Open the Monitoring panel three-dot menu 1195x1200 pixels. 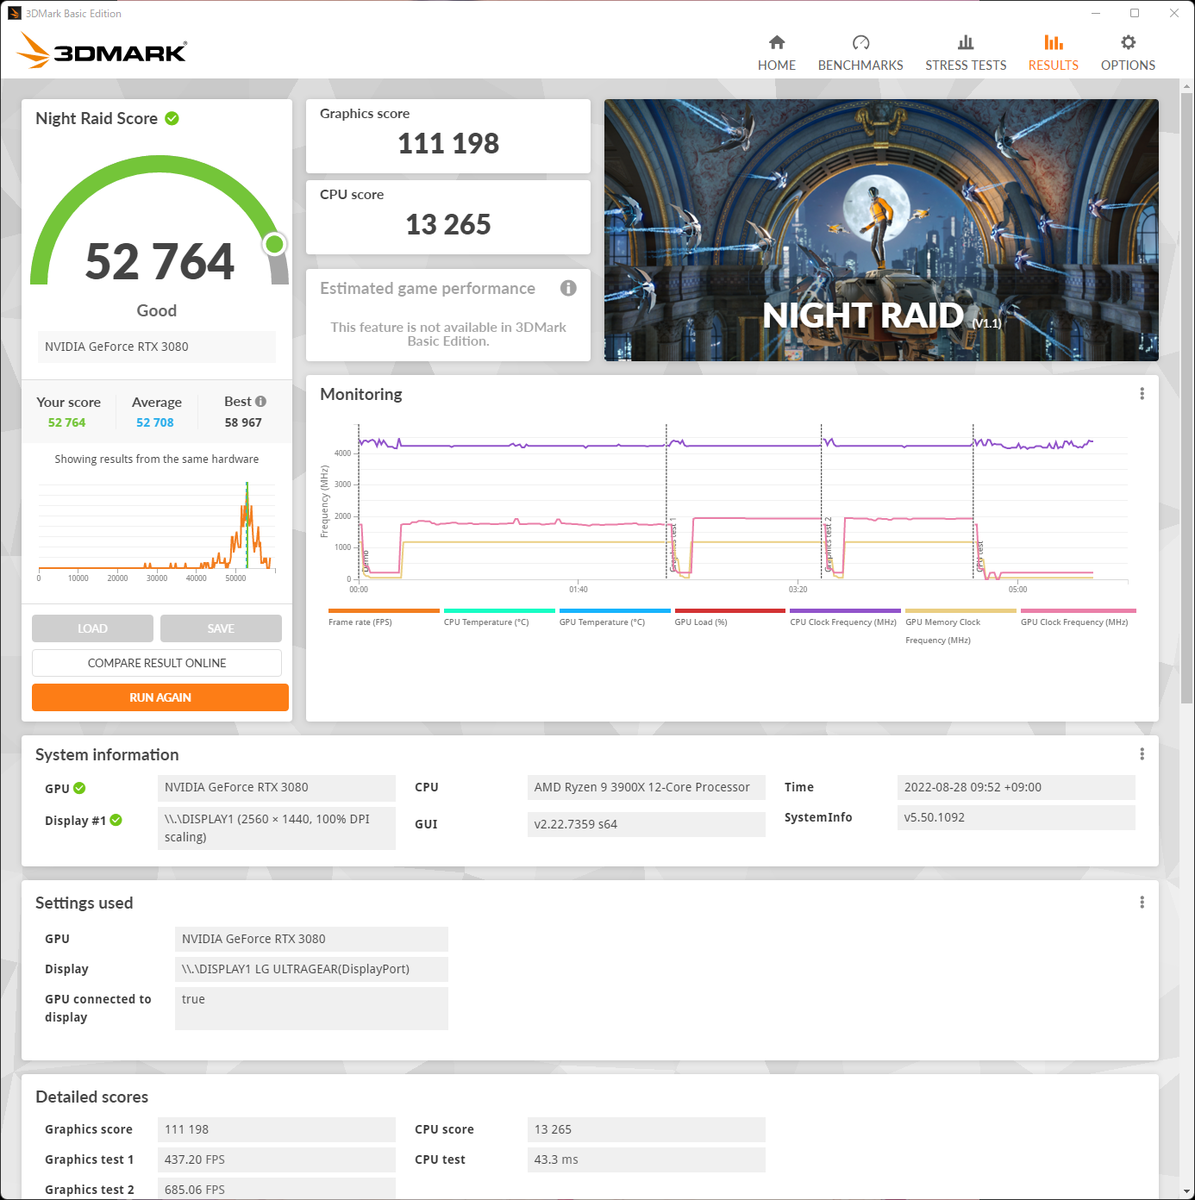click(1142, 394)
